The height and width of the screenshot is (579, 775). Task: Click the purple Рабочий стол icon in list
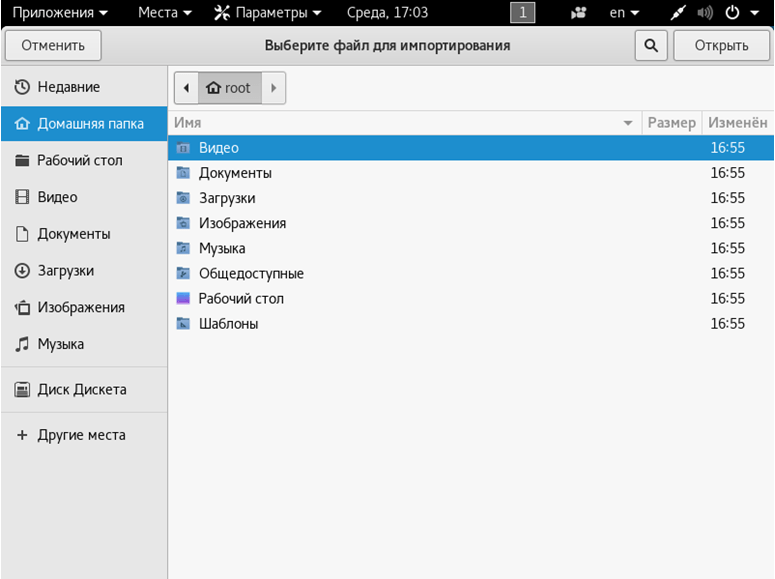pyautogui.click(x=183, y=298)
